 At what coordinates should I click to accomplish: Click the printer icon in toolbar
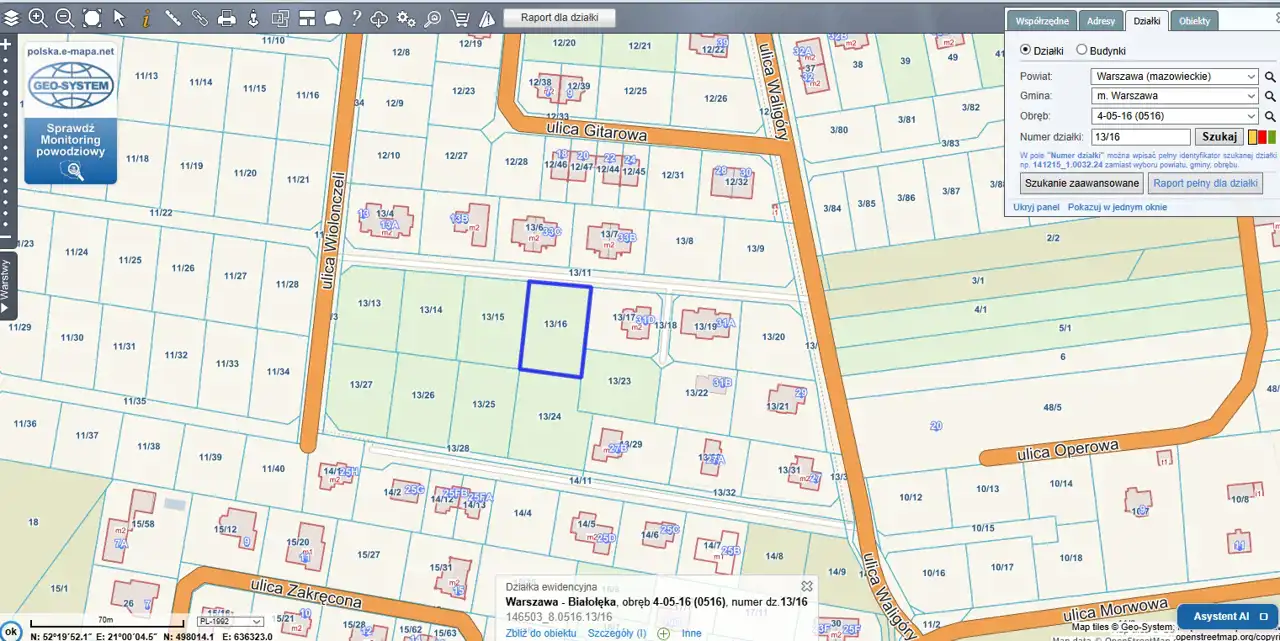click(227, 18)
